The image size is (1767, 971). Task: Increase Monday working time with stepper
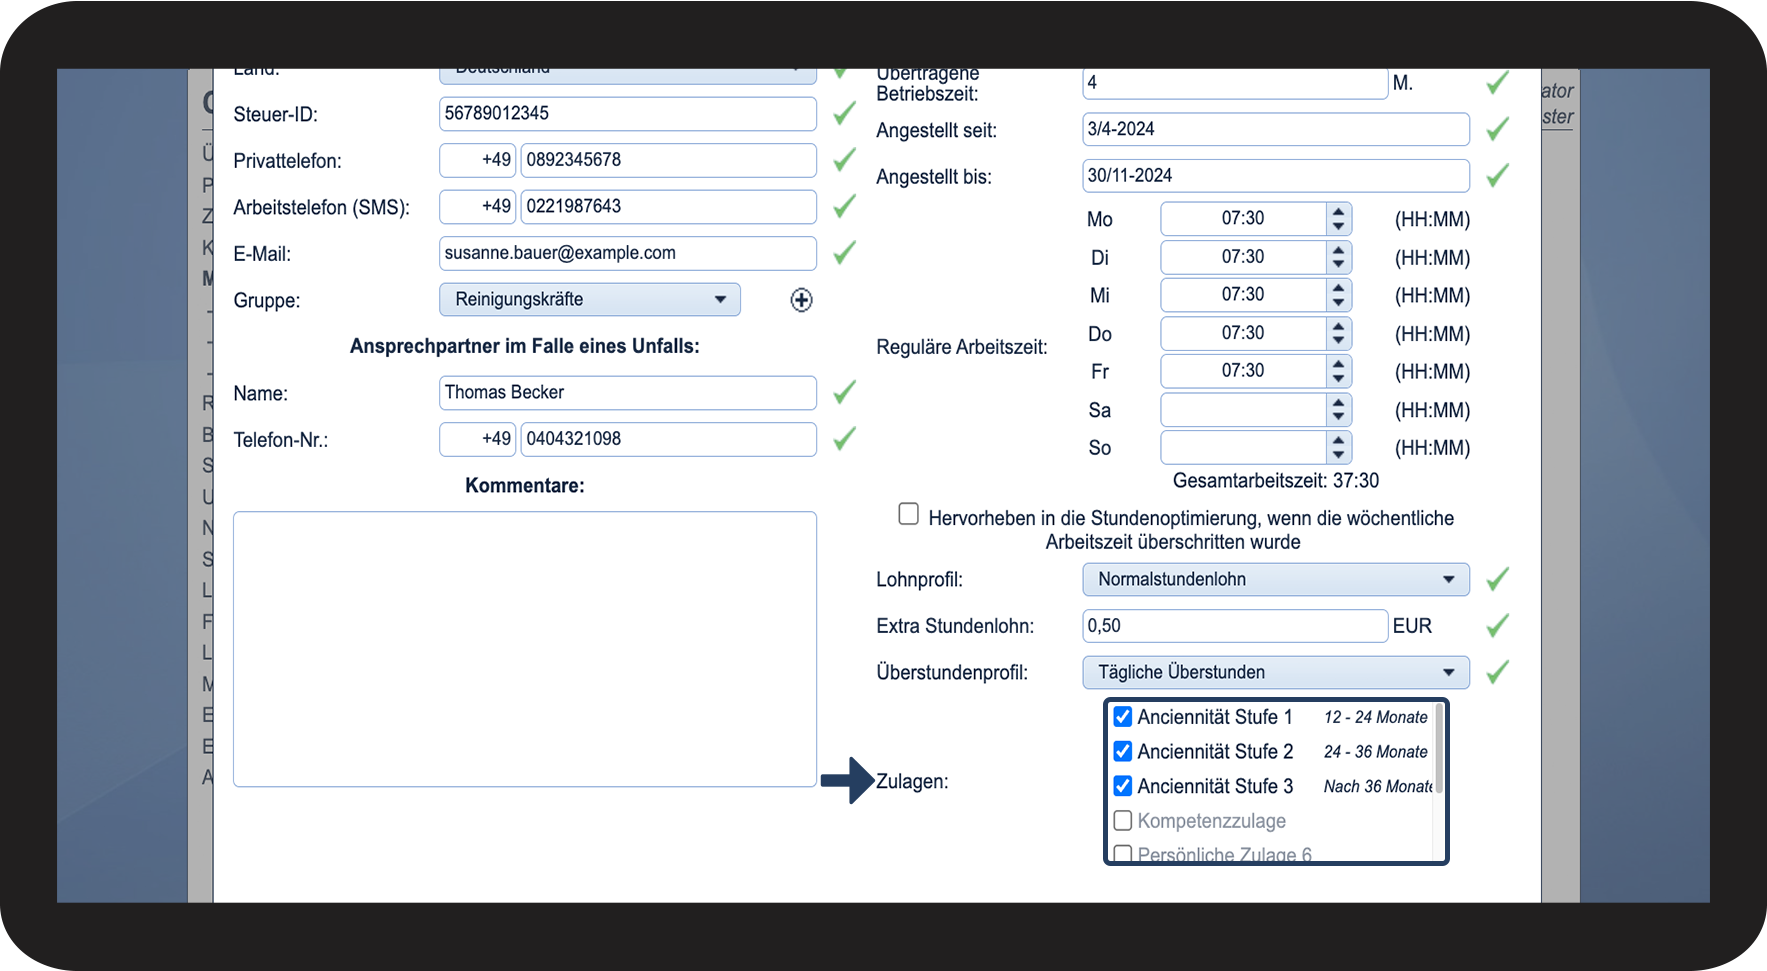click(x=1338, y=212)
